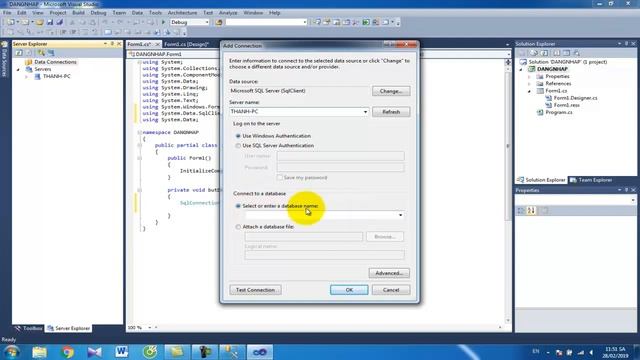Open the Architecture menu

coord(182,13)
